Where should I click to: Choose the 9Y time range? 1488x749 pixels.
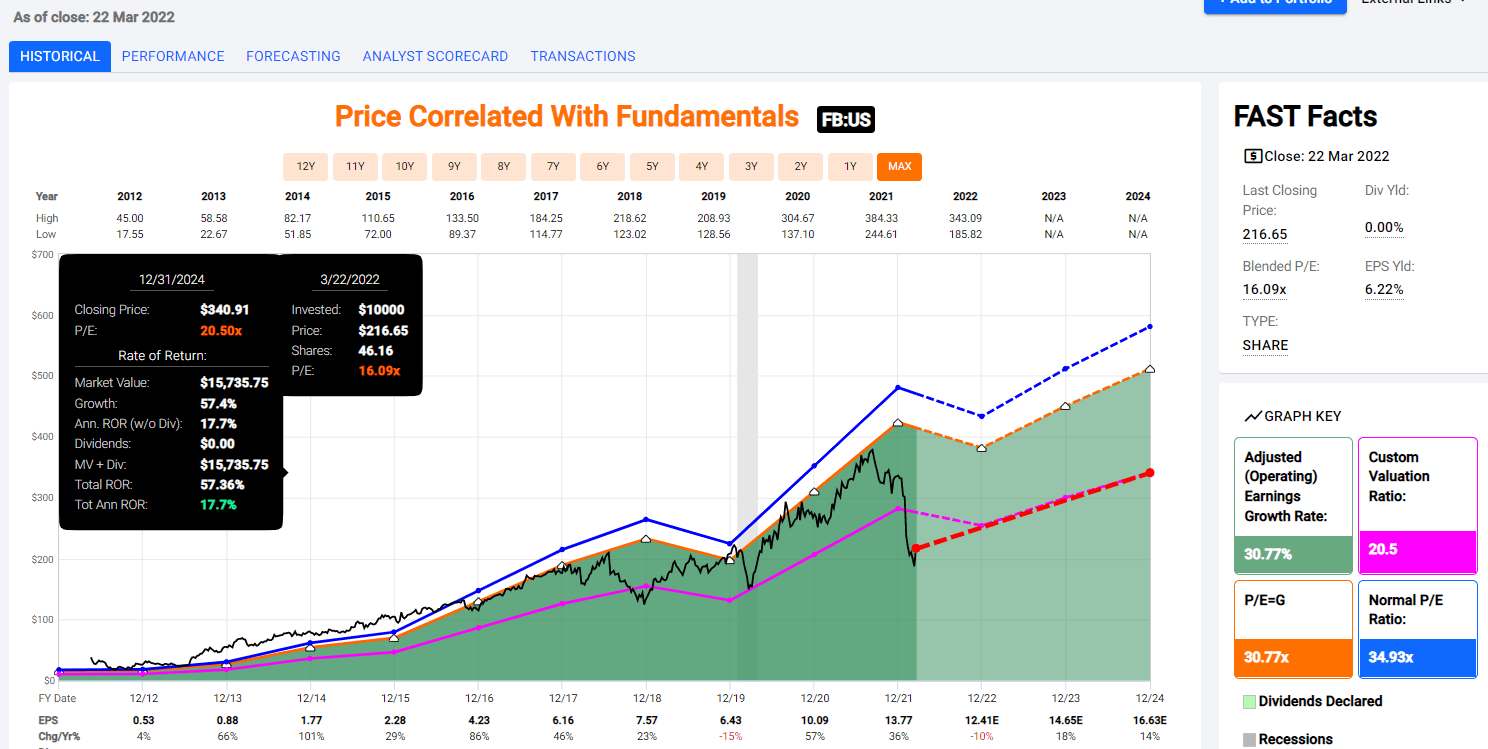(454, 166)
